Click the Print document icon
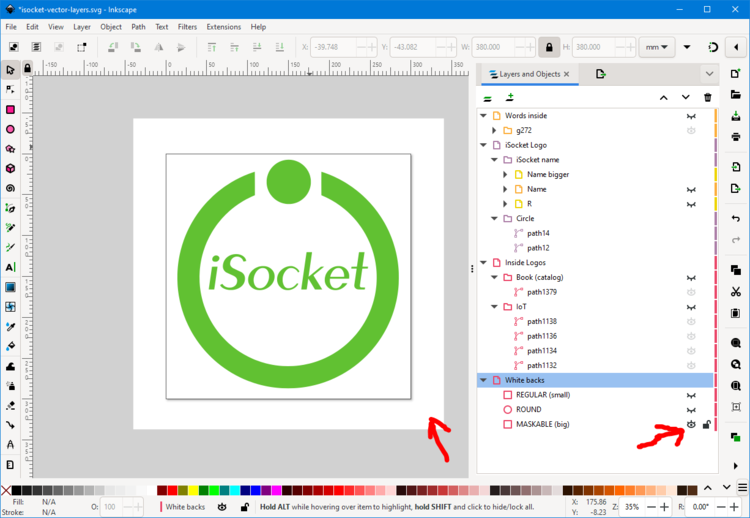750x518 pixels. pos(736,137)
